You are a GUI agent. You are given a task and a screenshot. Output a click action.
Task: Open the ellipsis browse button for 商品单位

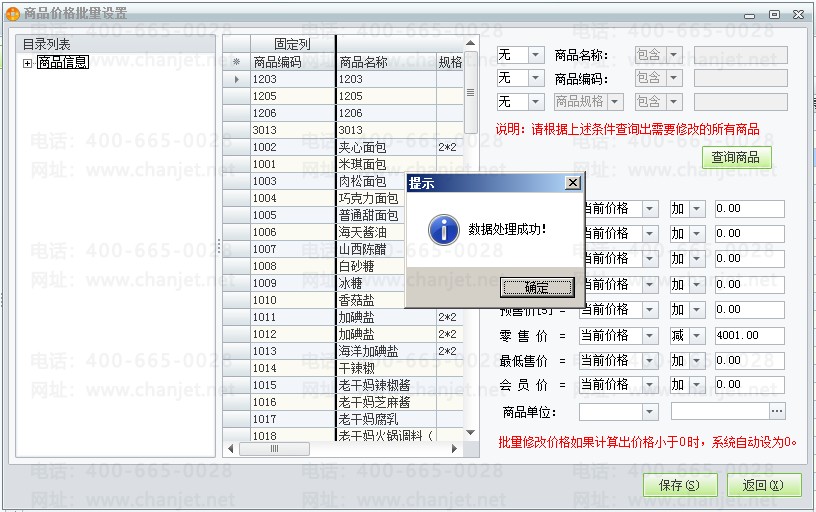coord(777,411)
